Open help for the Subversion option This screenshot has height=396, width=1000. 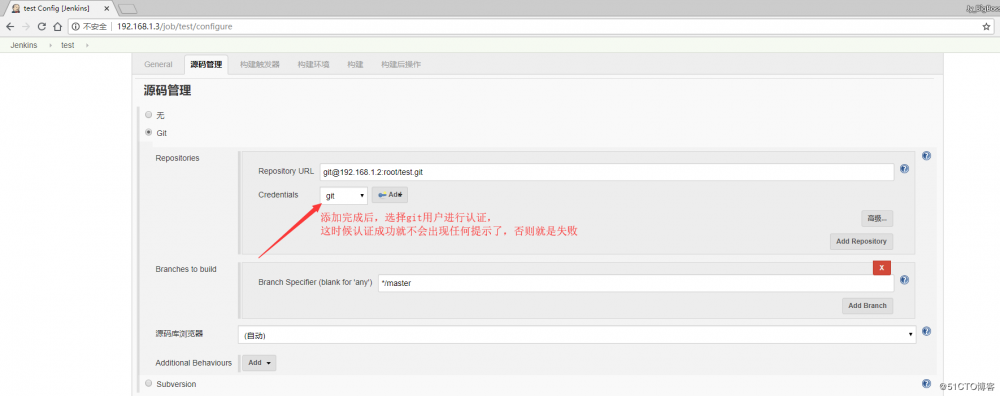[926, 383]
